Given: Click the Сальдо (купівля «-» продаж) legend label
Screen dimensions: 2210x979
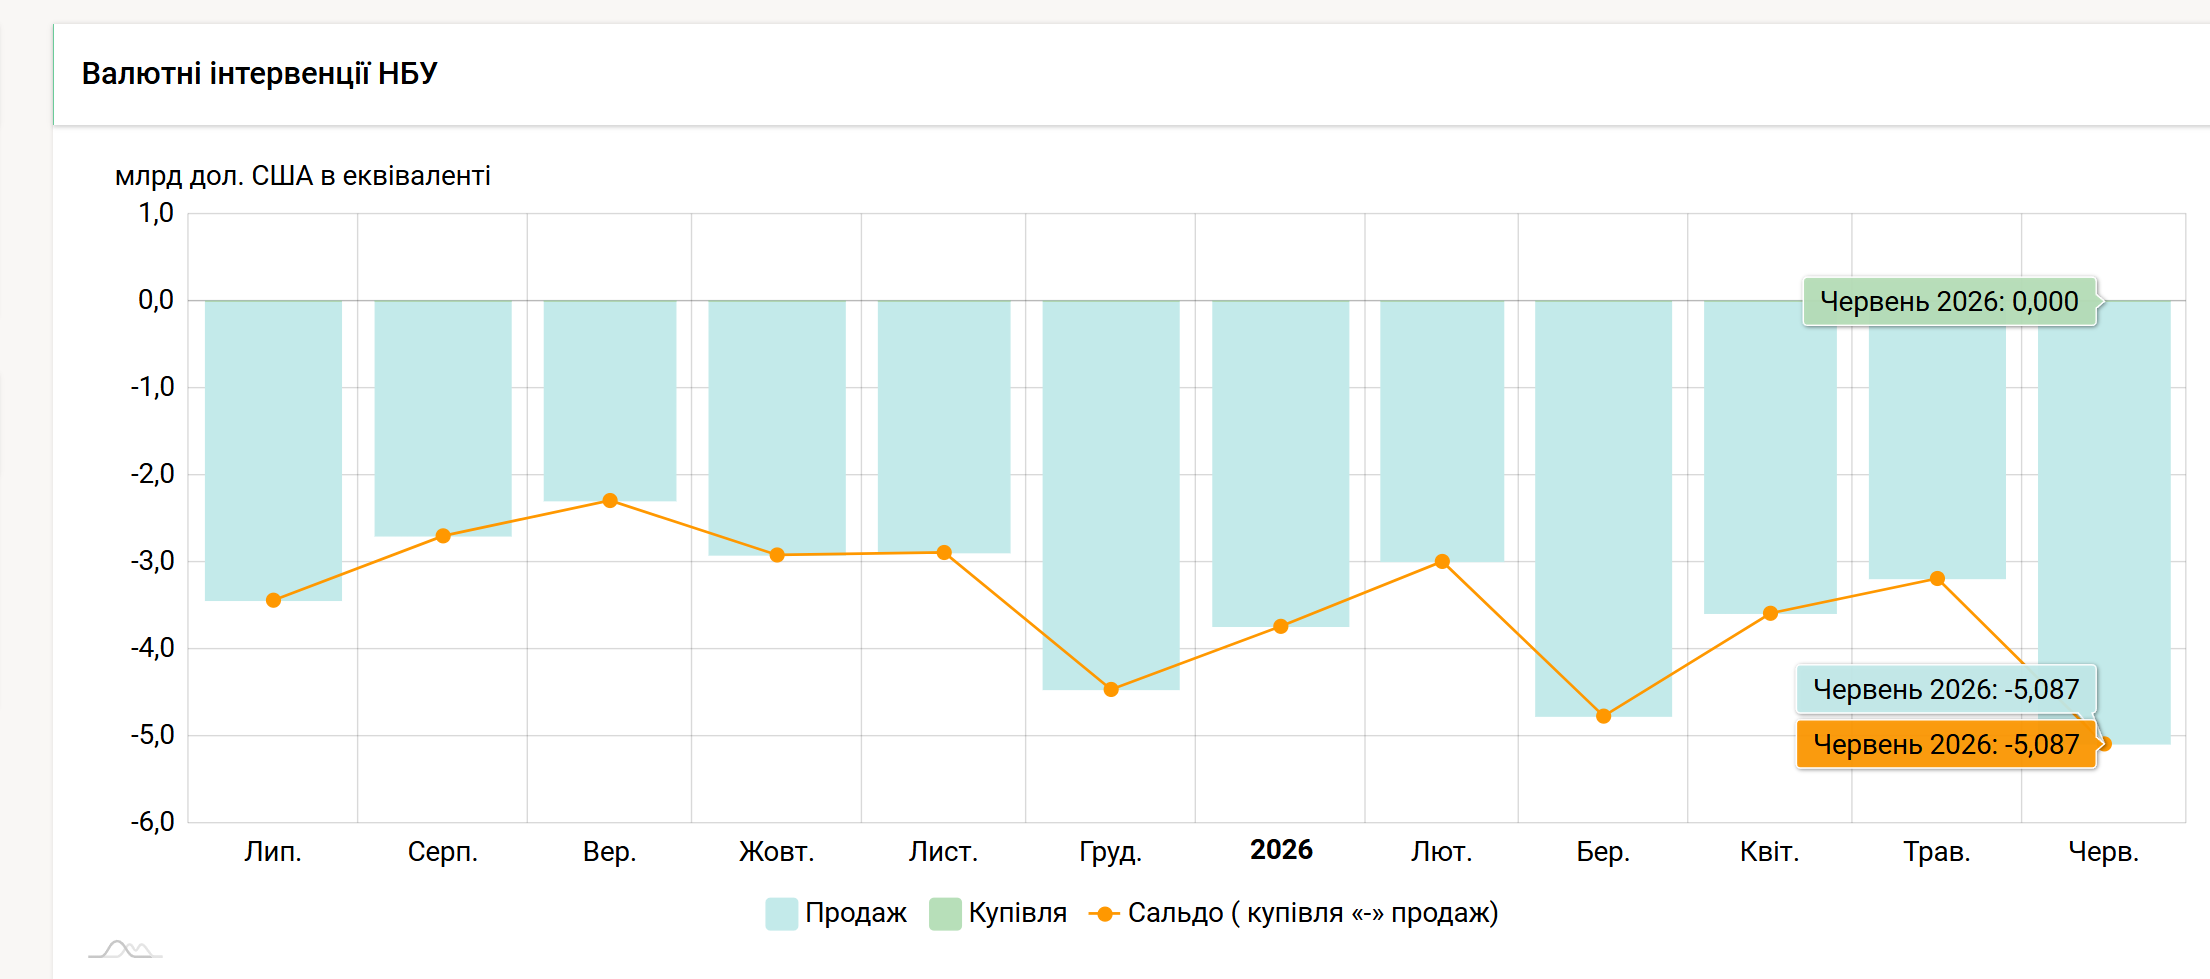Looking at the screenshot, I should click(1313, 913).
